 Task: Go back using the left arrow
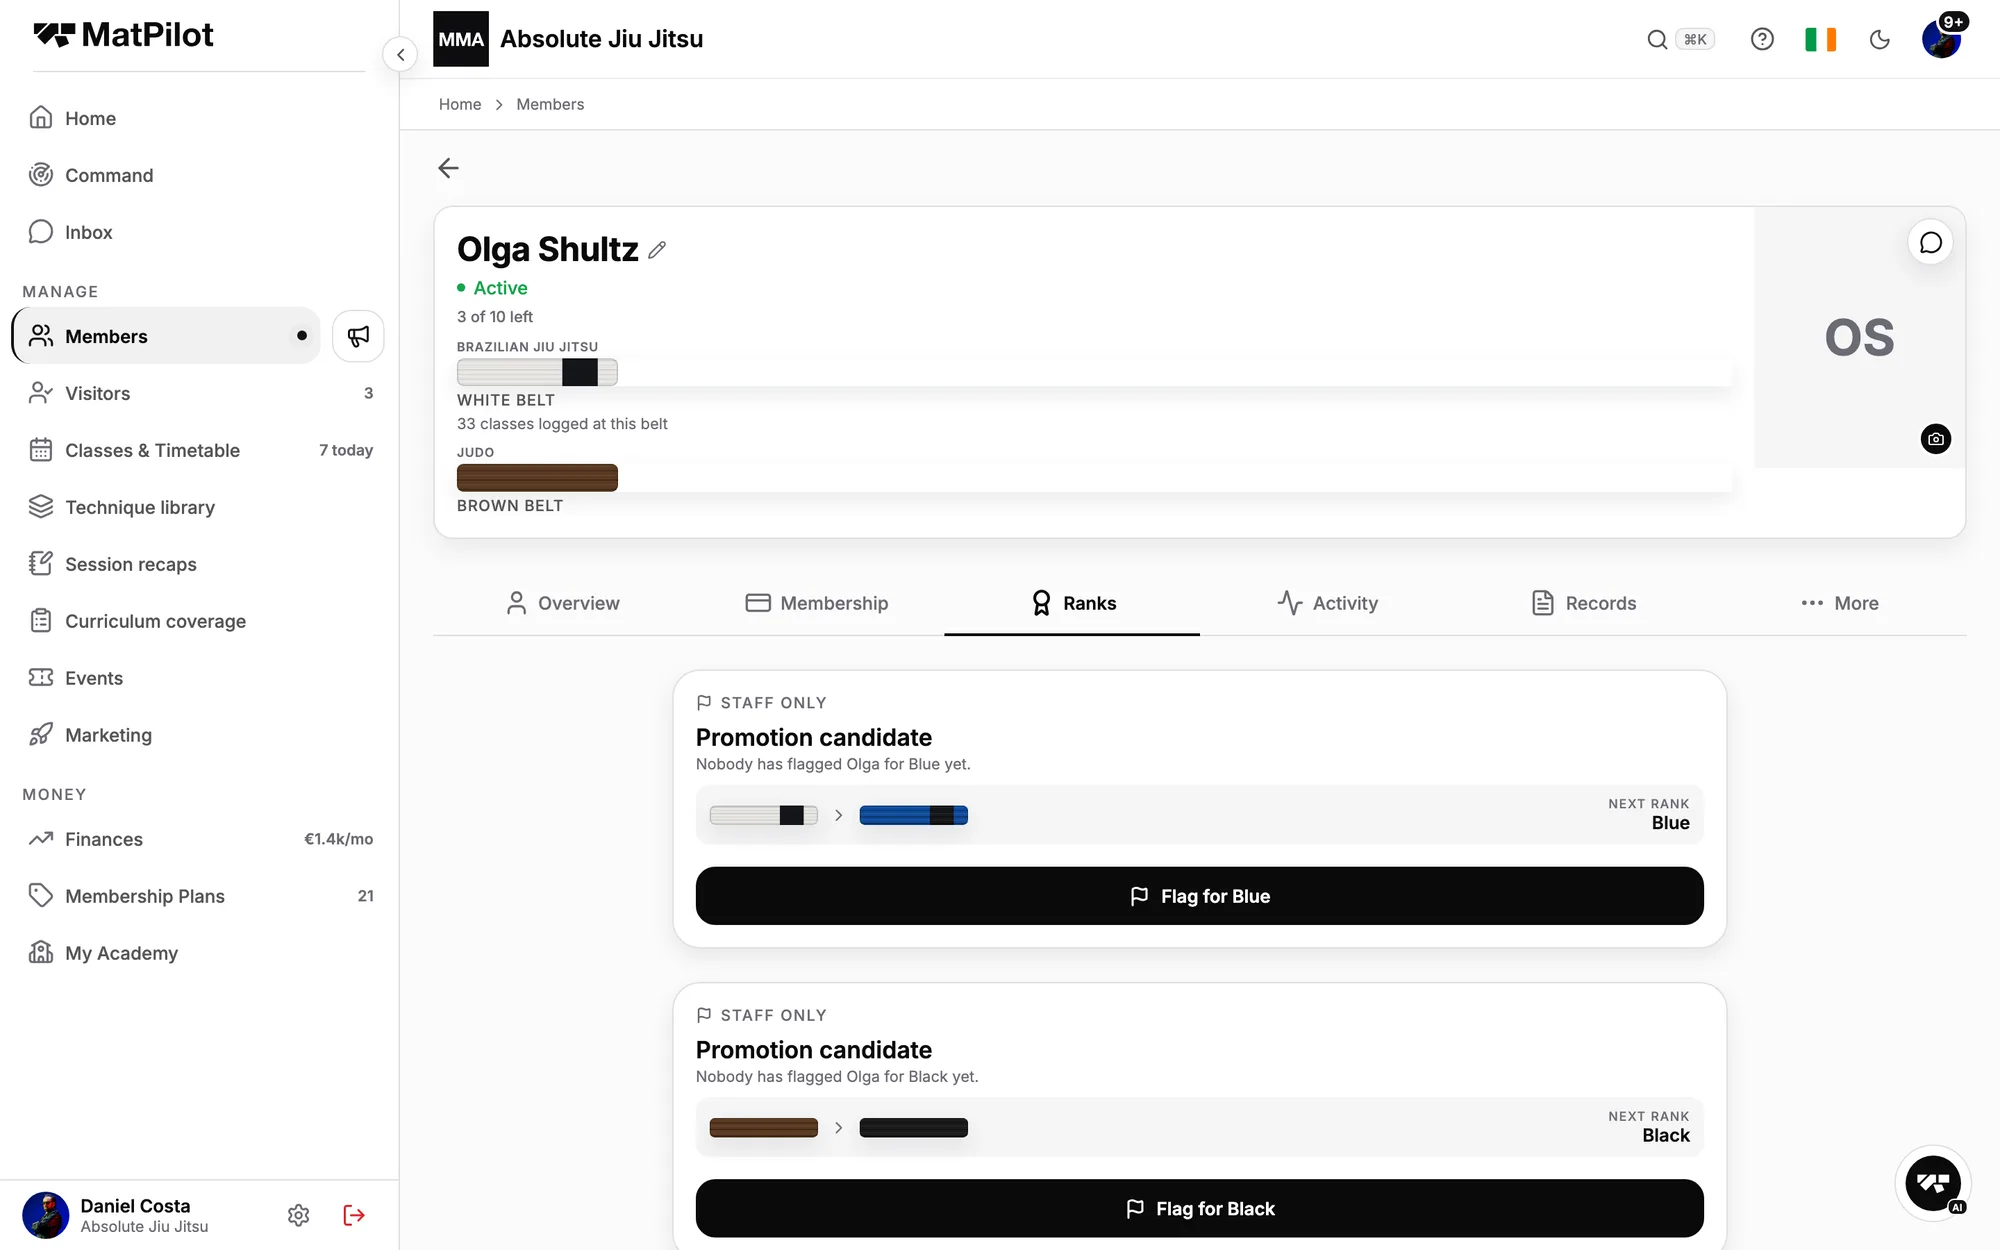(448, 168)
